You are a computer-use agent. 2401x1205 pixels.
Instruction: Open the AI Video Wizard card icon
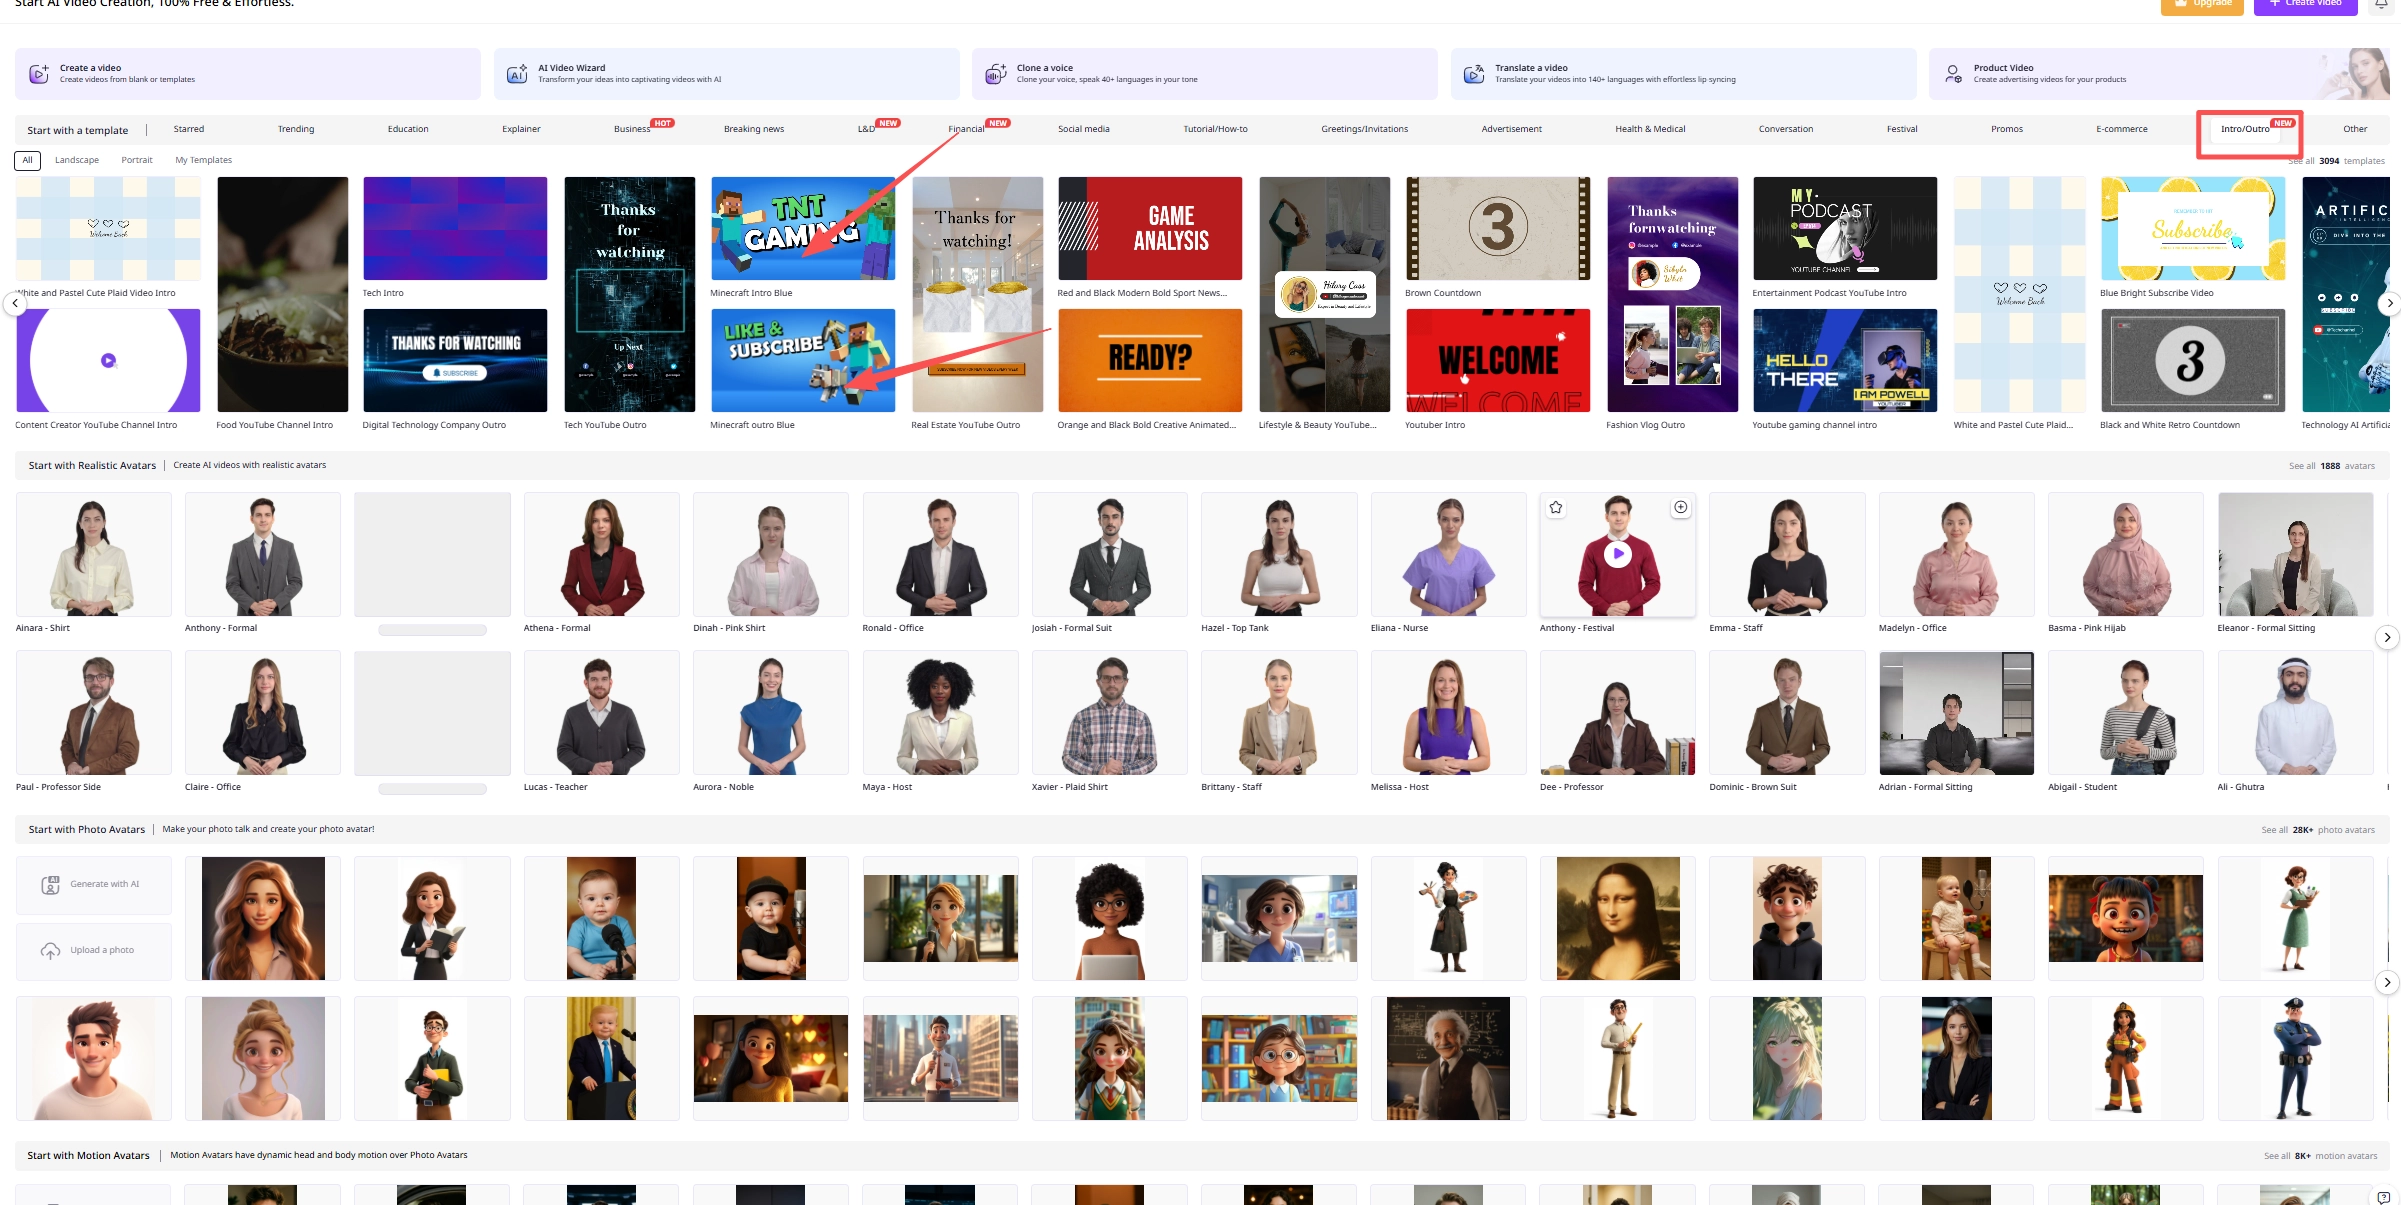(517, 74)
